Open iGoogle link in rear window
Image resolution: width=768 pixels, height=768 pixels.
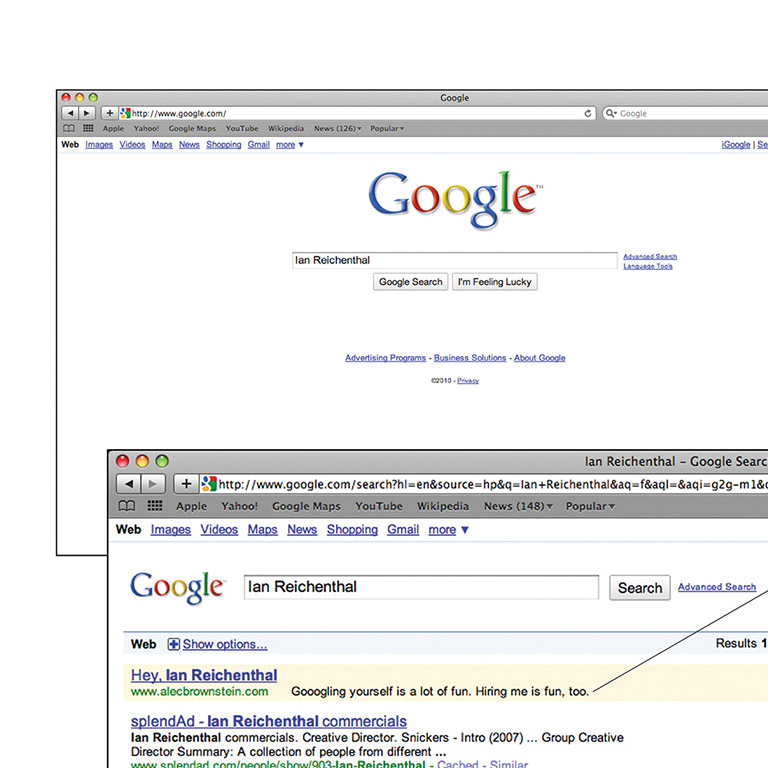click(735, 144)
